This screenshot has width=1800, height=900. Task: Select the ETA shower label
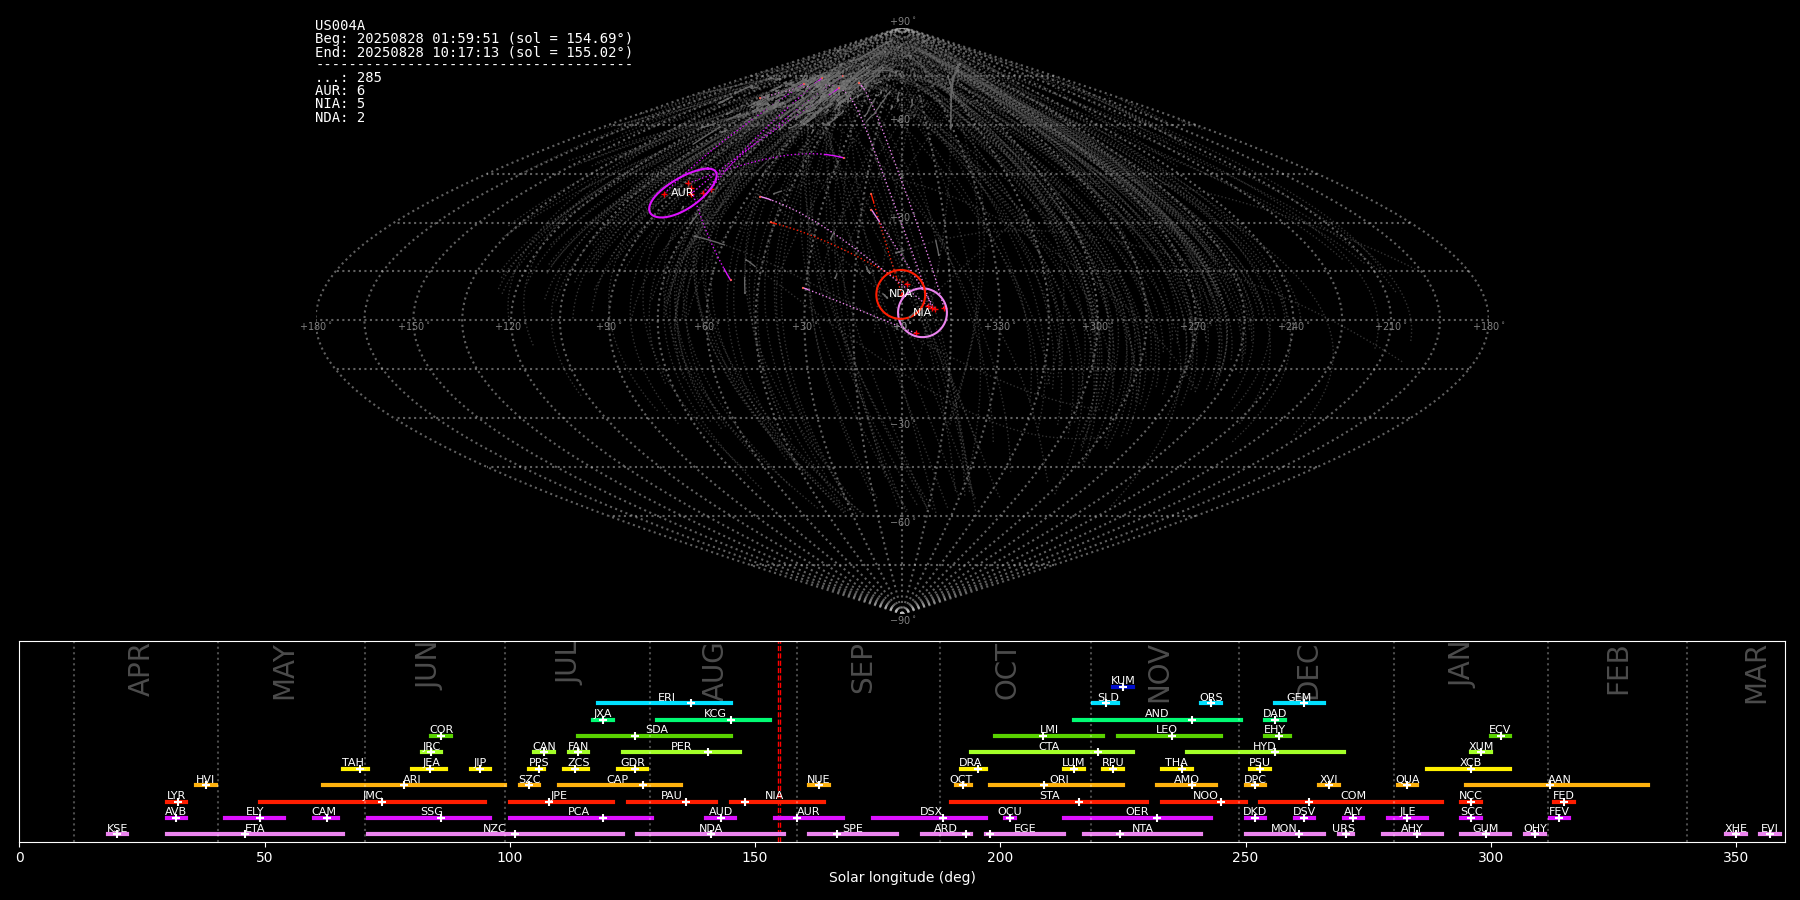click(255, 829)
